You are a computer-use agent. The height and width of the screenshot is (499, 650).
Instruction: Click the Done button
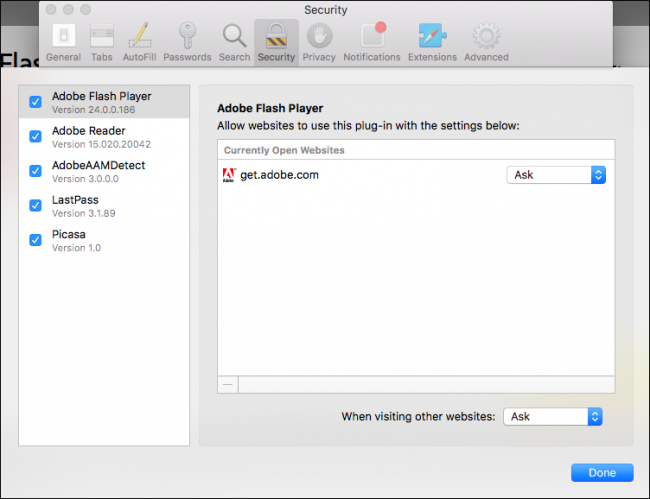coord(602,472)
